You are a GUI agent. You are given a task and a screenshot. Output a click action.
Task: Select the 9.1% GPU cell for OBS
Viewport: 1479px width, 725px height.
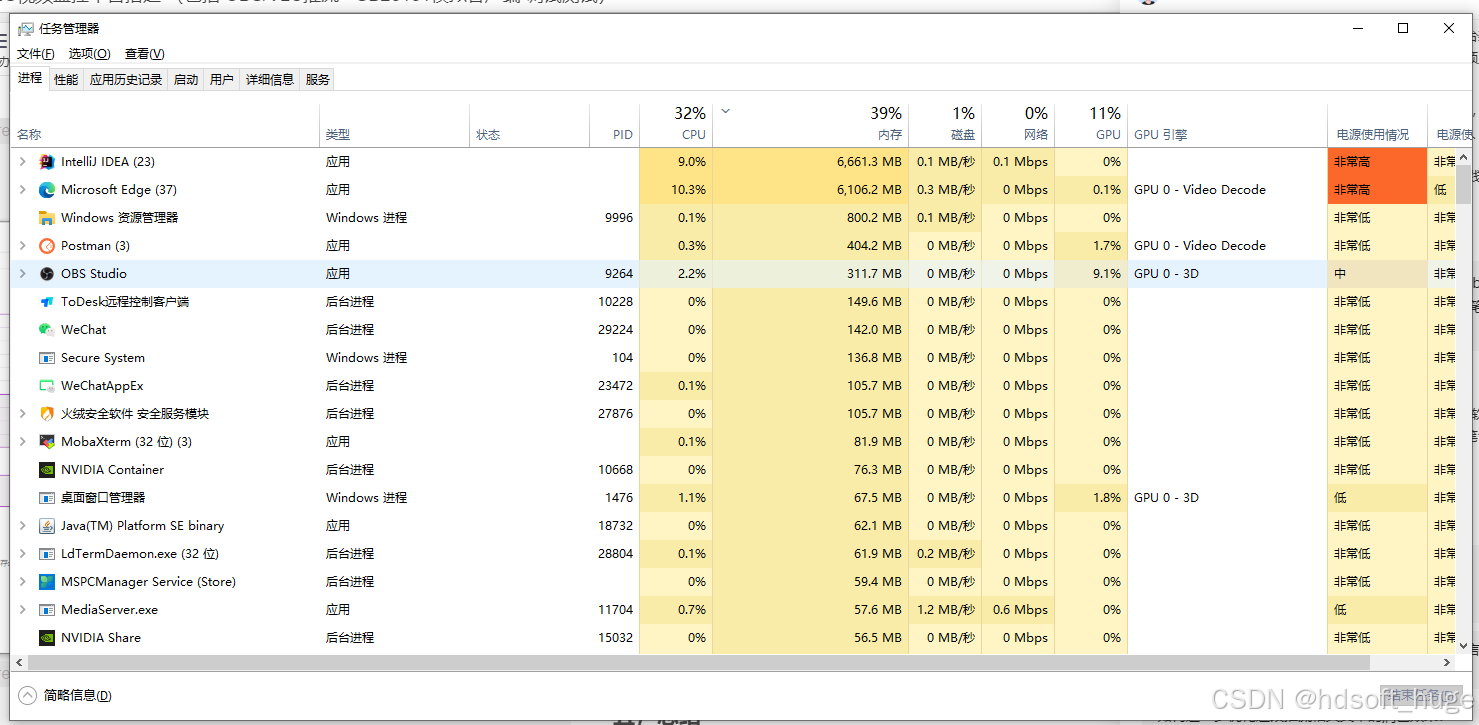1091,273
